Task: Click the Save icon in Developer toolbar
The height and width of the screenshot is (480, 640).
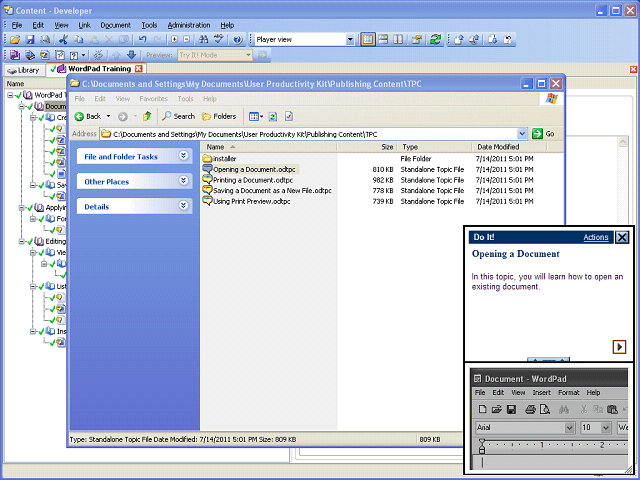Action: (30, 40)
